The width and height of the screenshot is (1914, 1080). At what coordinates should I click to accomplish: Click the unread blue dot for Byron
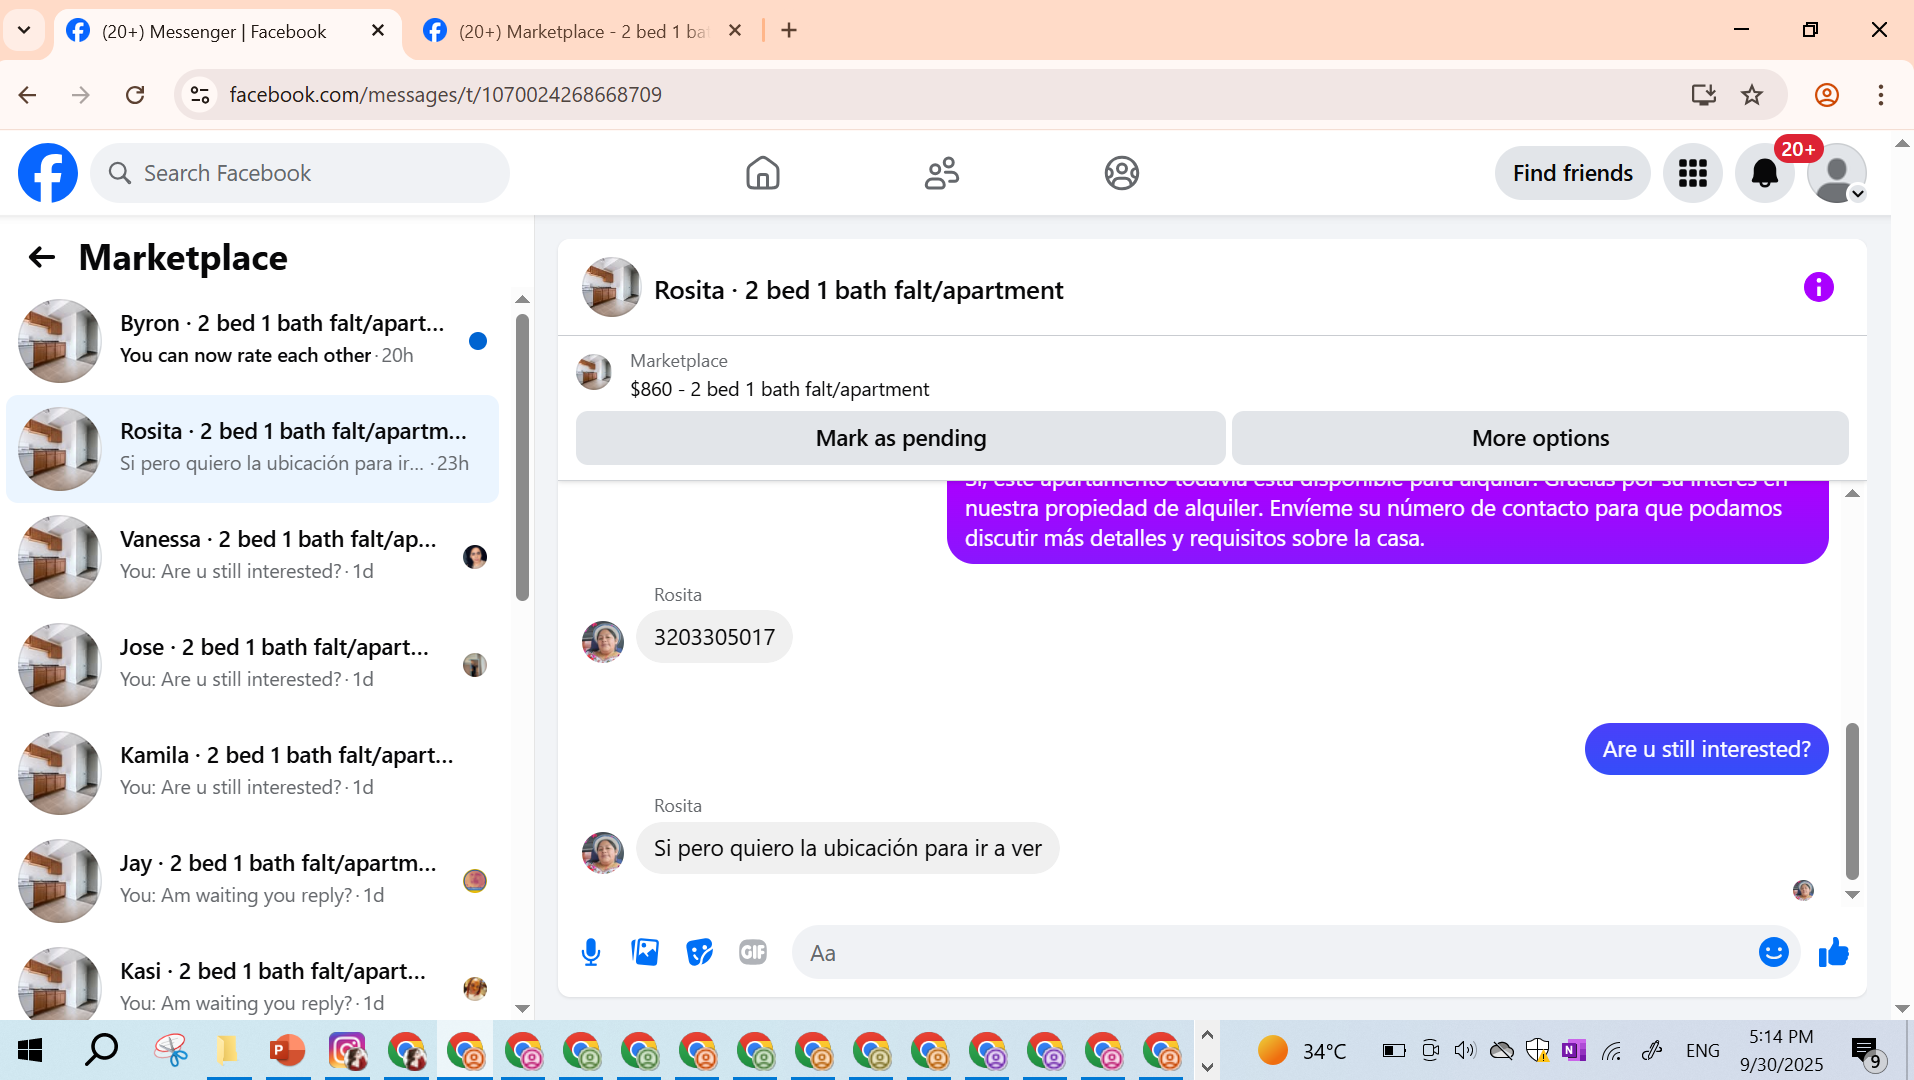(x=478, y=341)
